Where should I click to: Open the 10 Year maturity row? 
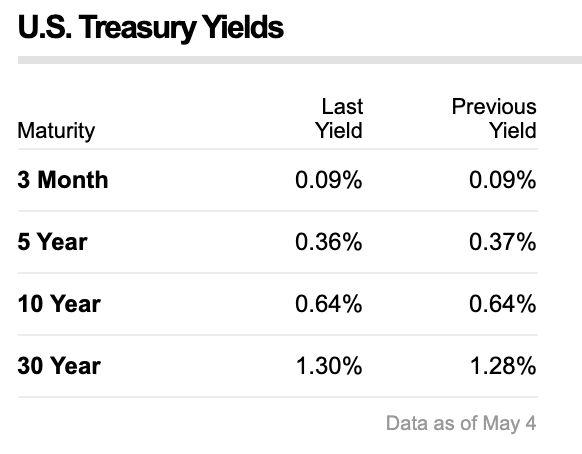278,304
